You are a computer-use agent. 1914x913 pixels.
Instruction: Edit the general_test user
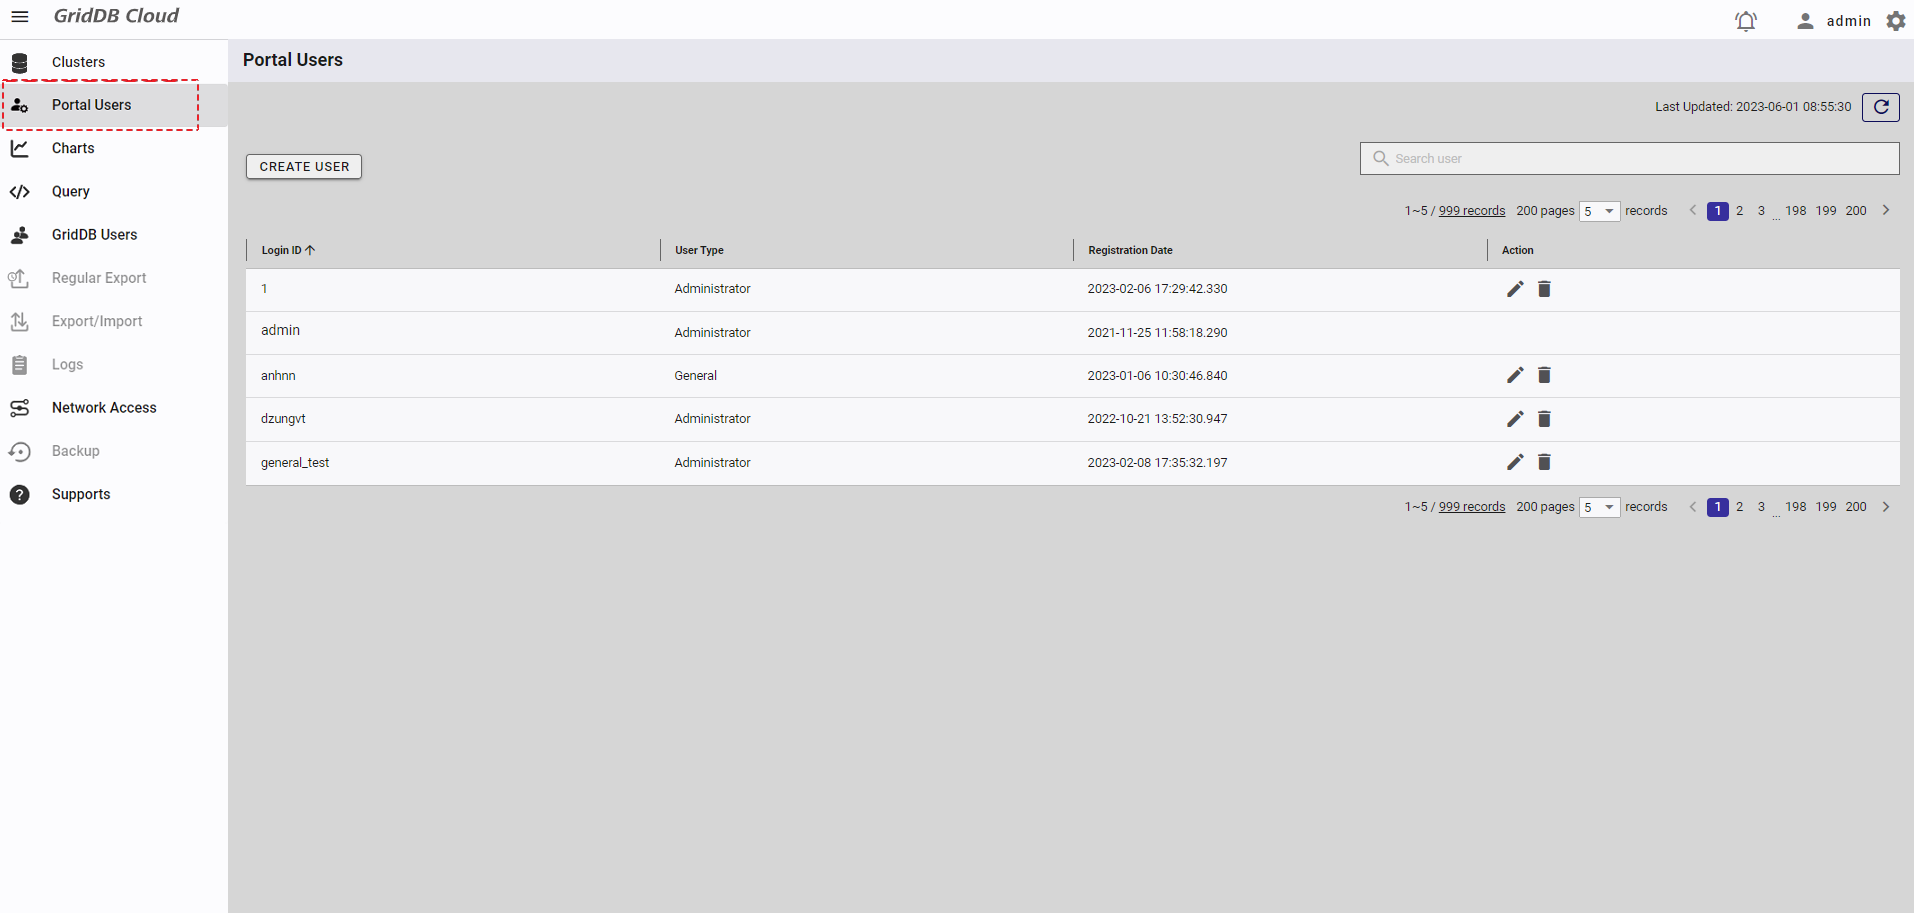point(1515,462)
